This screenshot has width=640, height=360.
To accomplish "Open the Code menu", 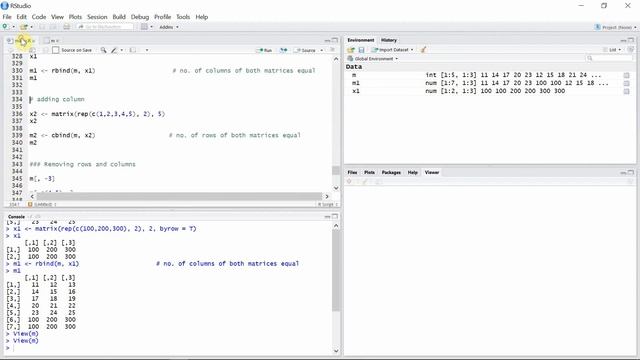I will 39,17.
